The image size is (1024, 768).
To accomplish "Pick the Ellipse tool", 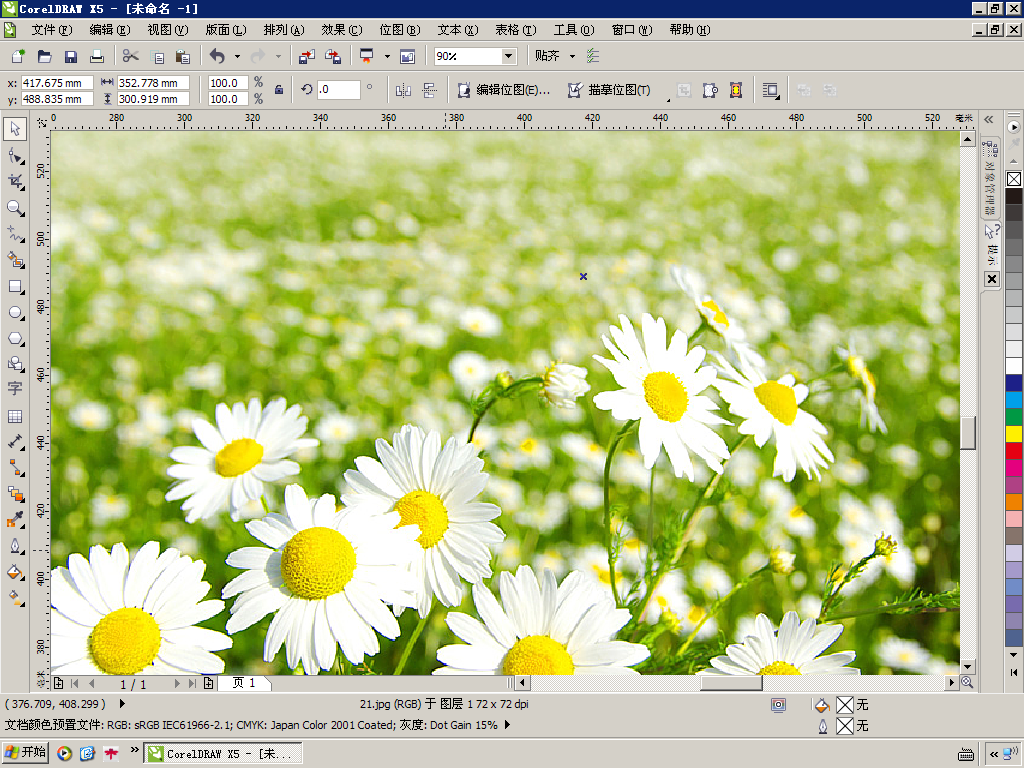I will pyautogui.click(x=15, y=313).
